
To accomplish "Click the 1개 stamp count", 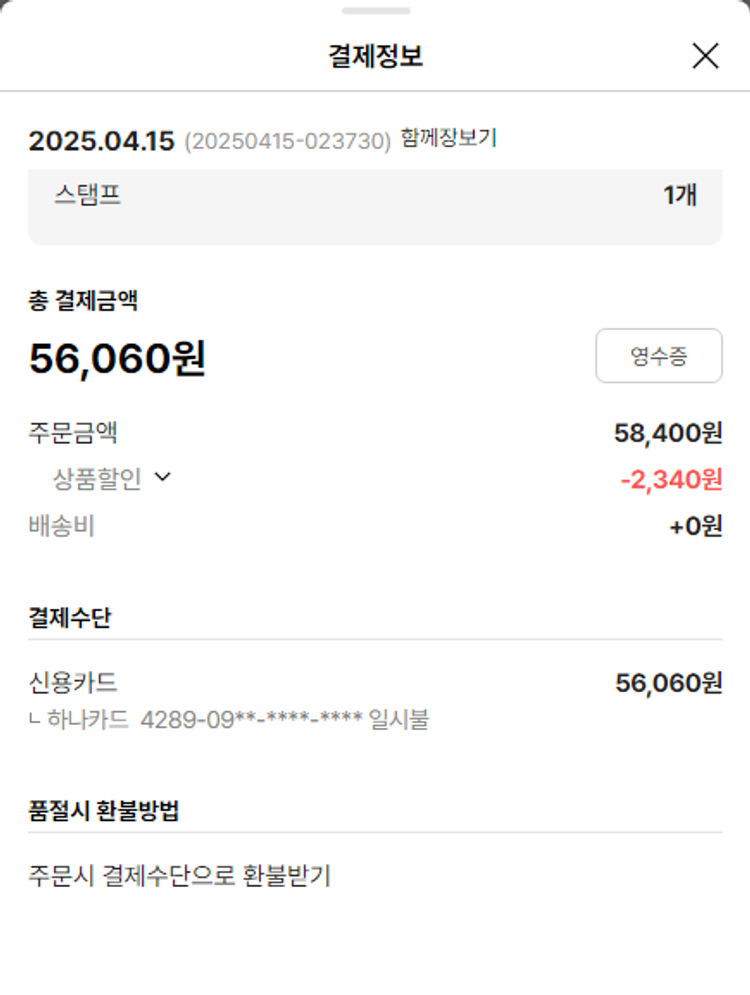I will [x=680, y=194].
